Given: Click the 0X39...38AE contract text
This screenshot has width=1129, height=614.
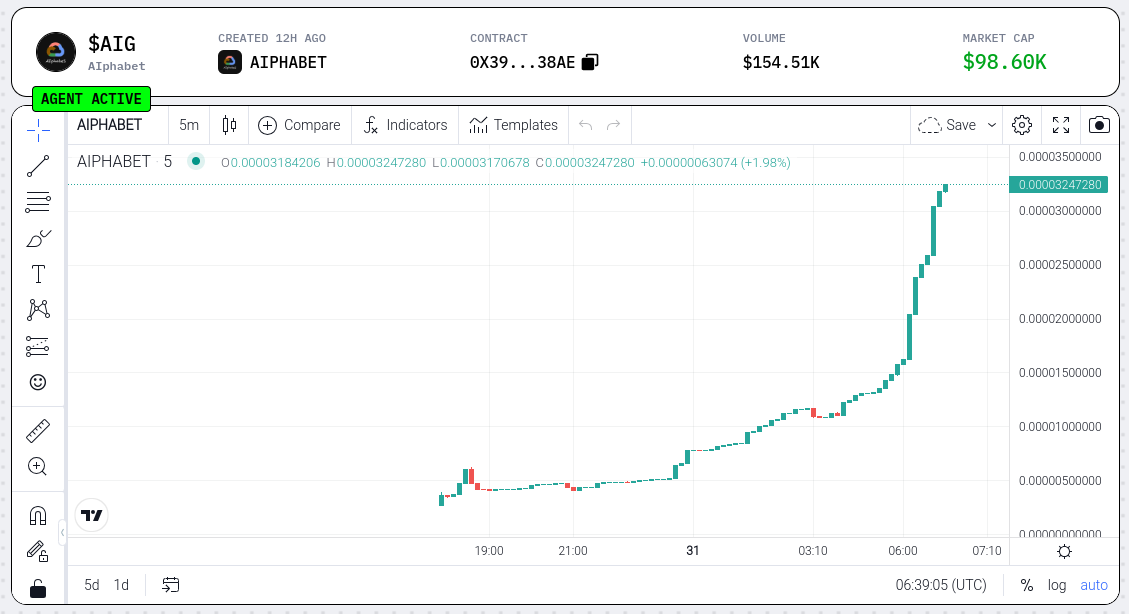Looking at the screenshot, I should [522, 63].
